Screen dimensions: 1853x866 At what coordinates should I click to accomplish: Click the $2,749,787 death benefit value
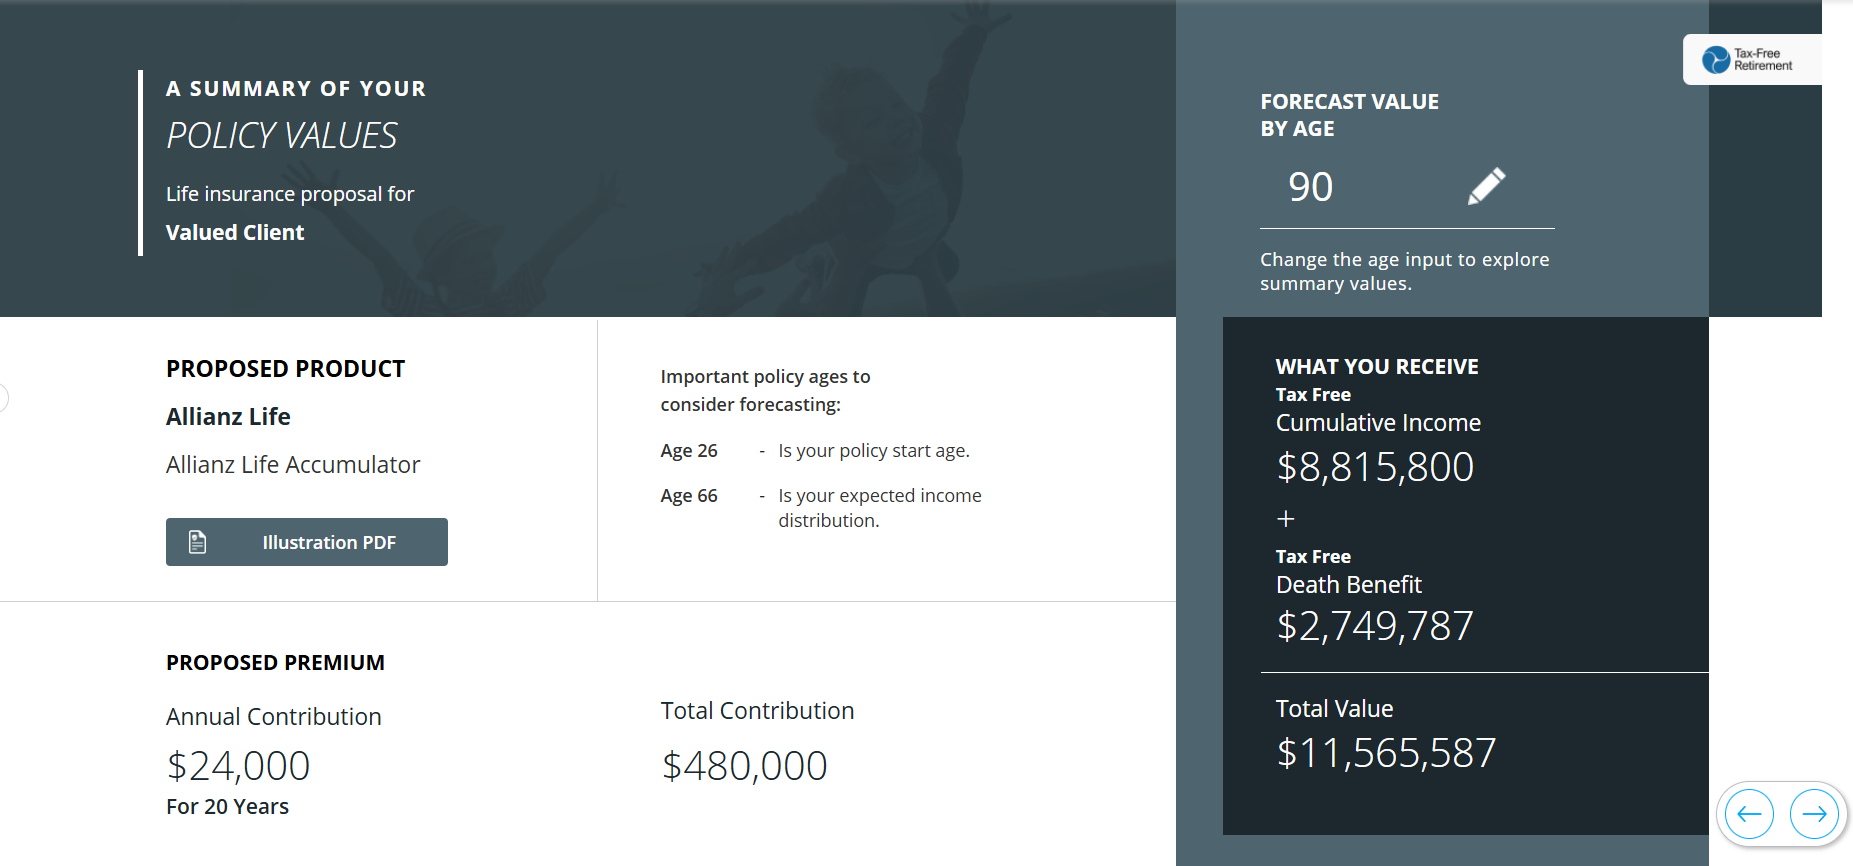point(1375,626)
